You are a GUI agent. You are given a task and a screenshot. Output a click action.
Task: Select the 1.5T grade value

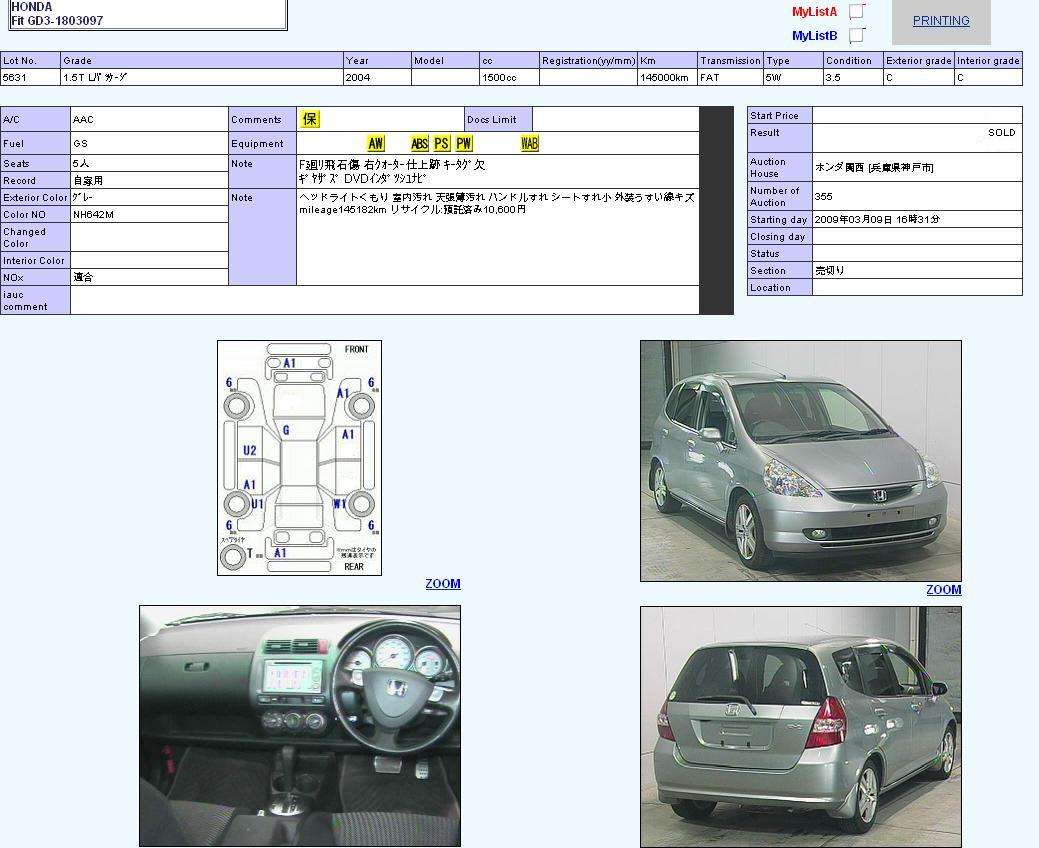[x=95, y=78]
